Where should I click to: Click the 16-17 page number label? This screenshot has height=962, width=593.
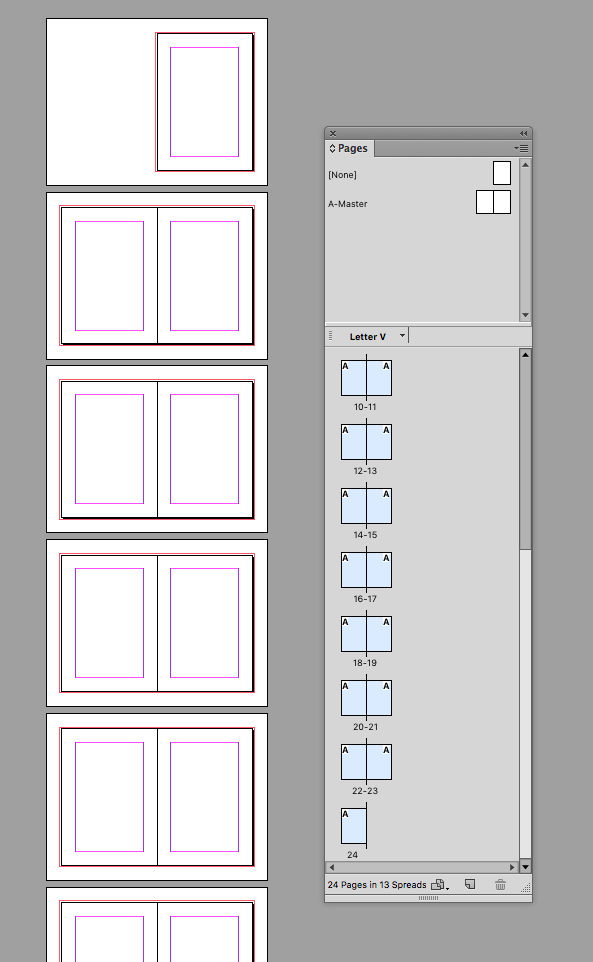click(365, 599)
